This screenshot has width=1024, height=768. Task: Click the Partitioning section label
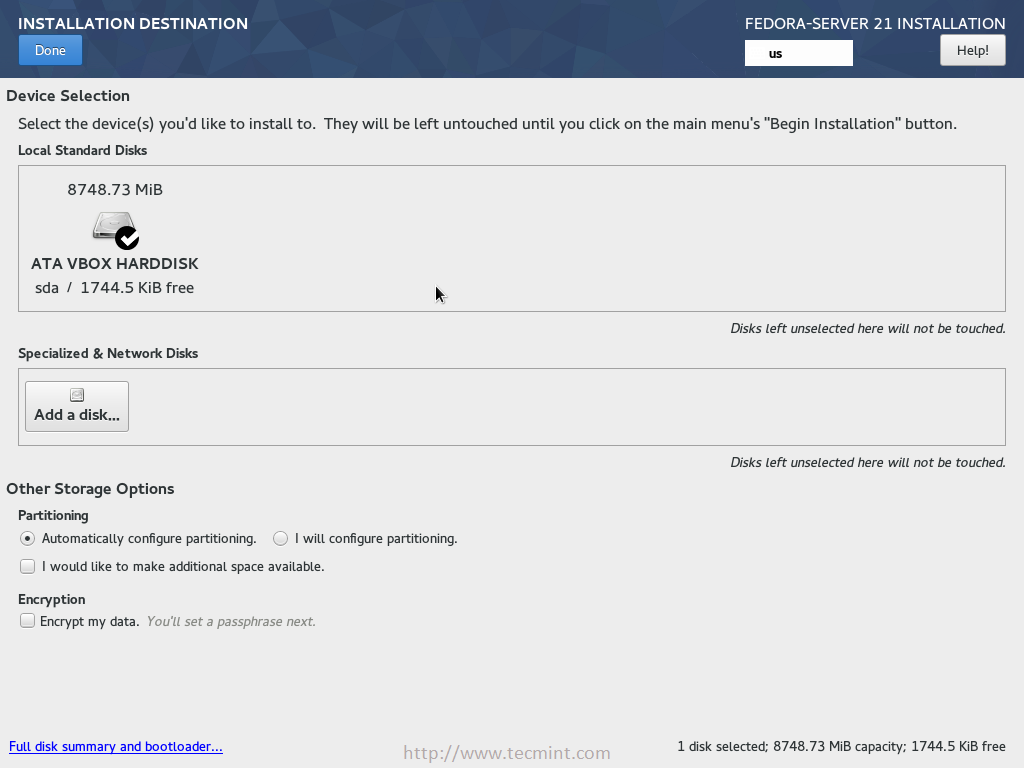(53, 515)
